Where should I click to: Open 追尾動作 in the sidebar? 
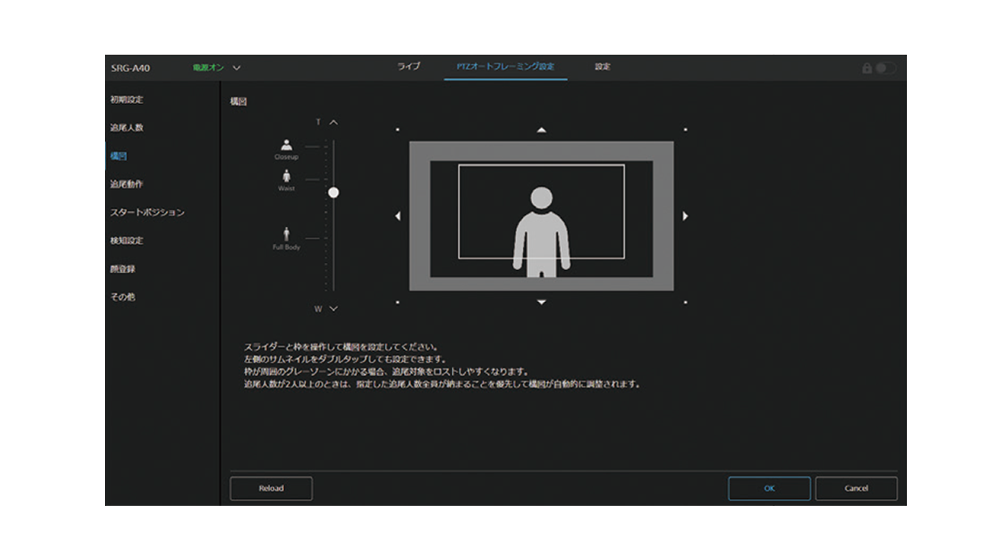pyautogui.click(x=127, y=184)
